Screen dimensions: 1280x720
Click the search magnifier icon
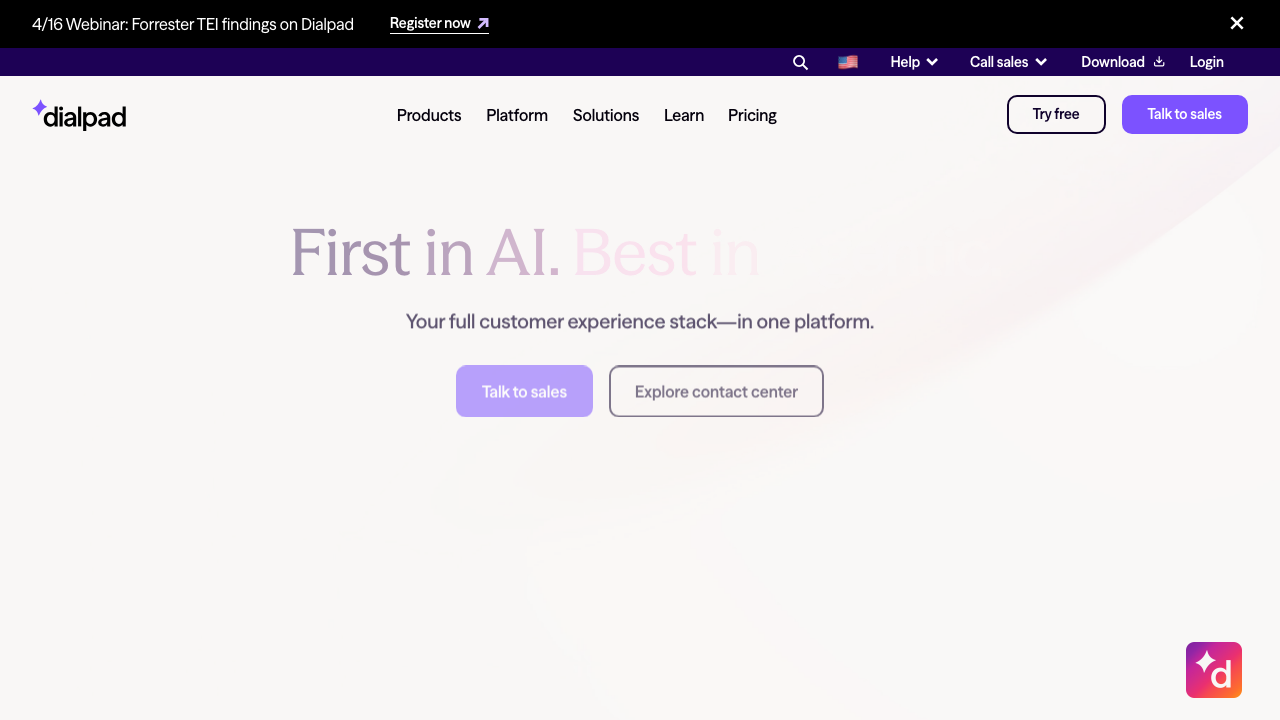[800, 62]
